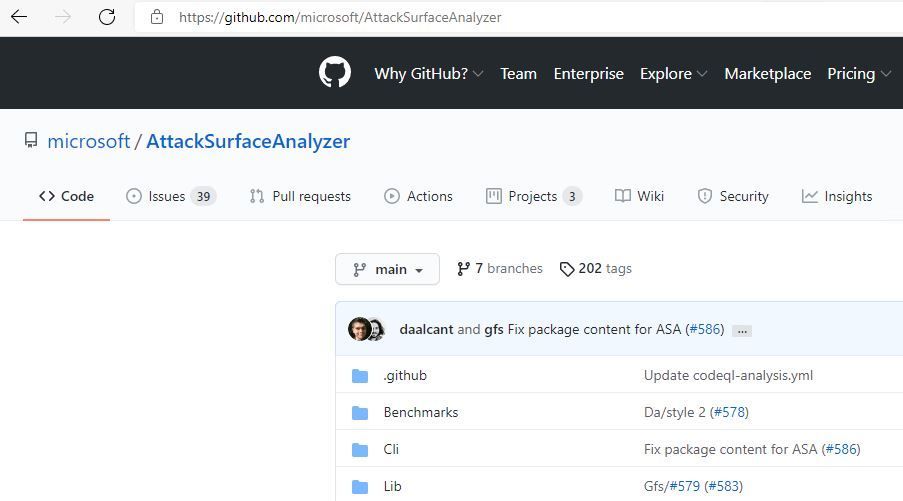Click the GitHub Octocat logo
903x501 pixels.
335,73
